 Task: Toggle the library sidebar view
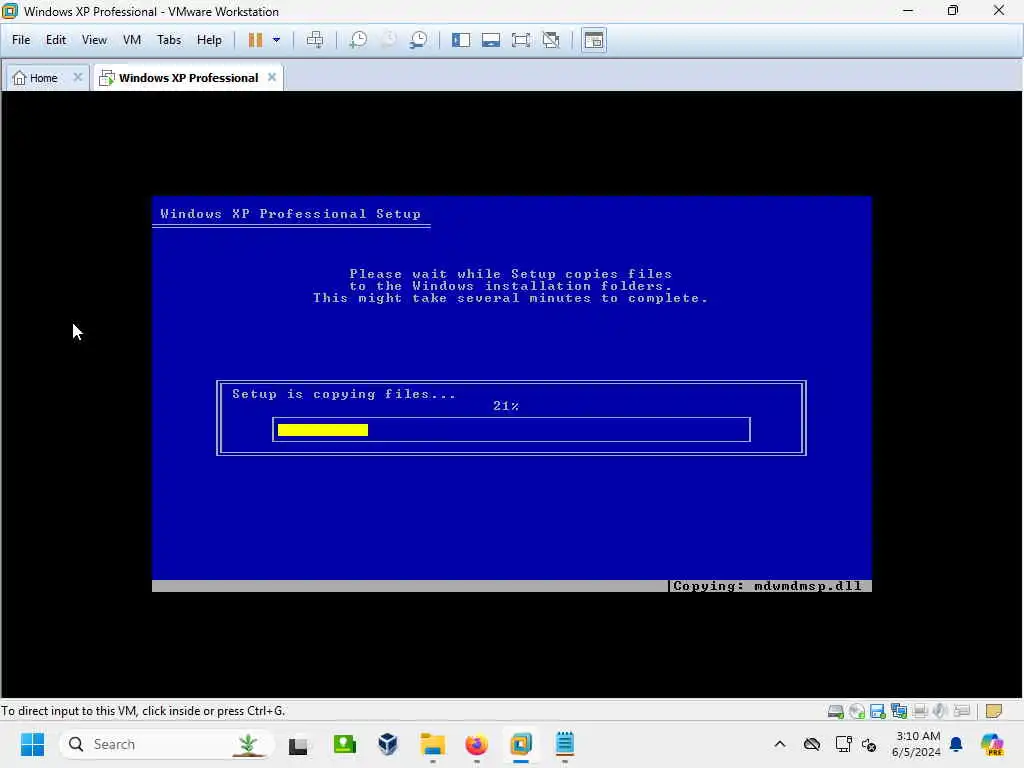click(461, 40)
